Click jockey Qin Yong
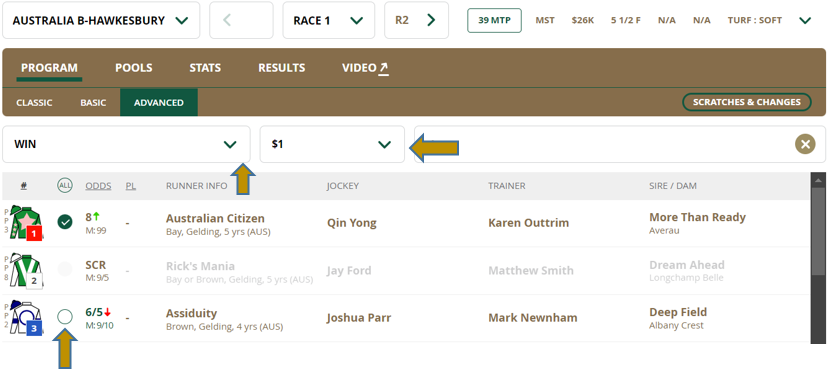 click(351, 223)
